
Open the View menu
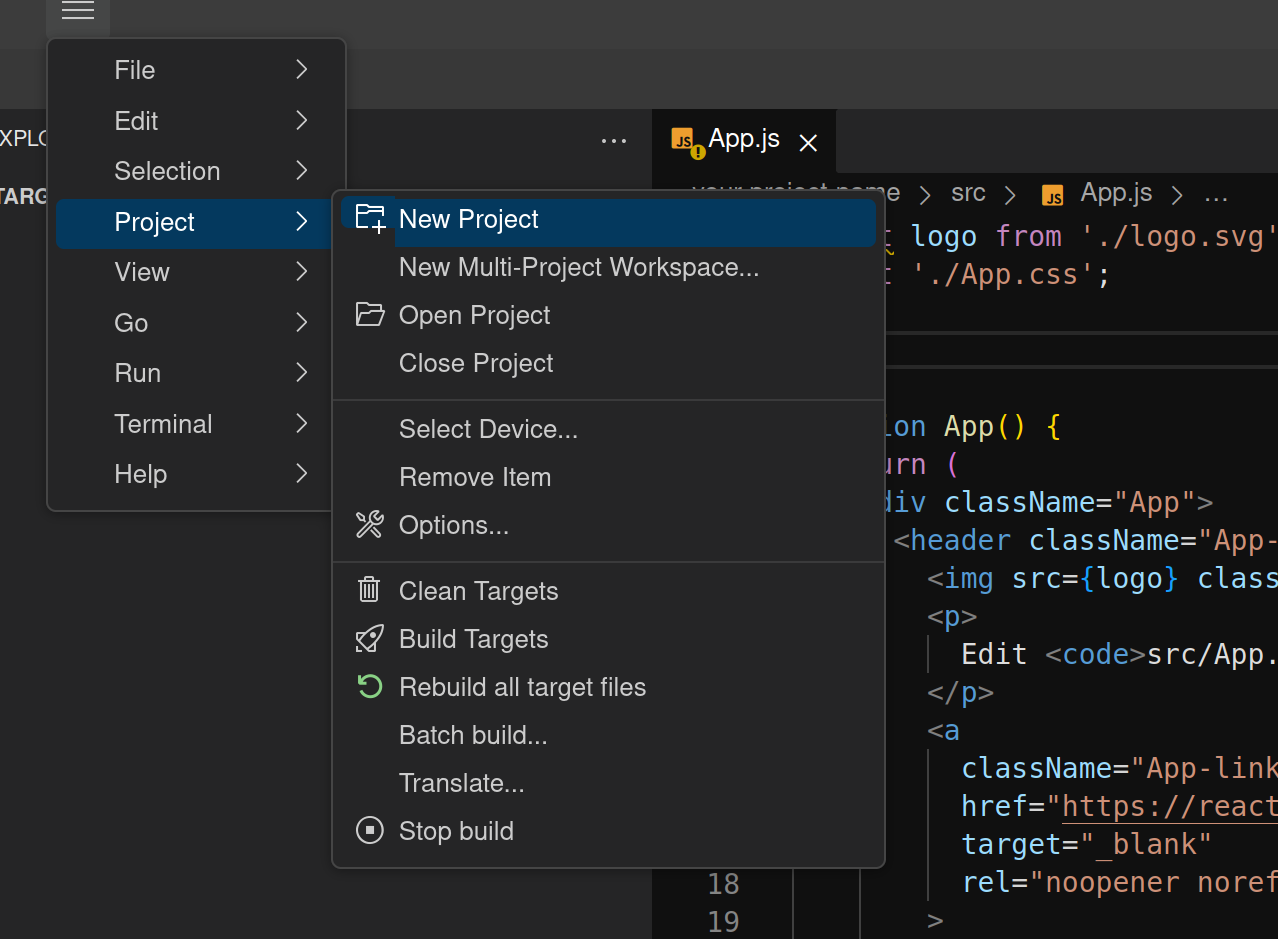click(x=196, y=272)
